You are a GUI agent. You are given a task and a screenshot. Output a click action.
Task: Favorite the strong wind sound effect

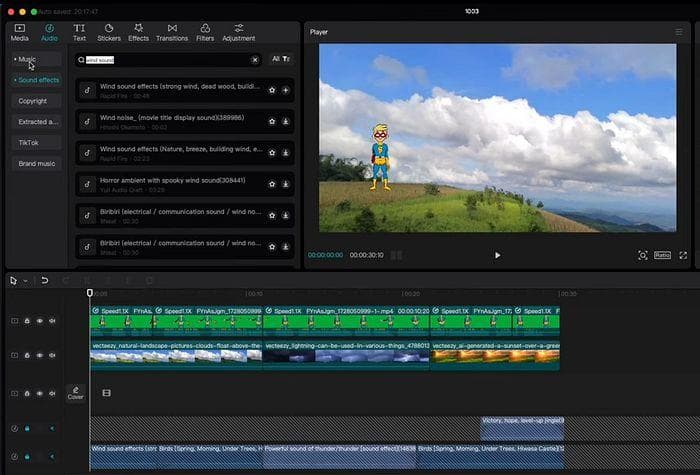pyautogui.click(x=272, y=90)
